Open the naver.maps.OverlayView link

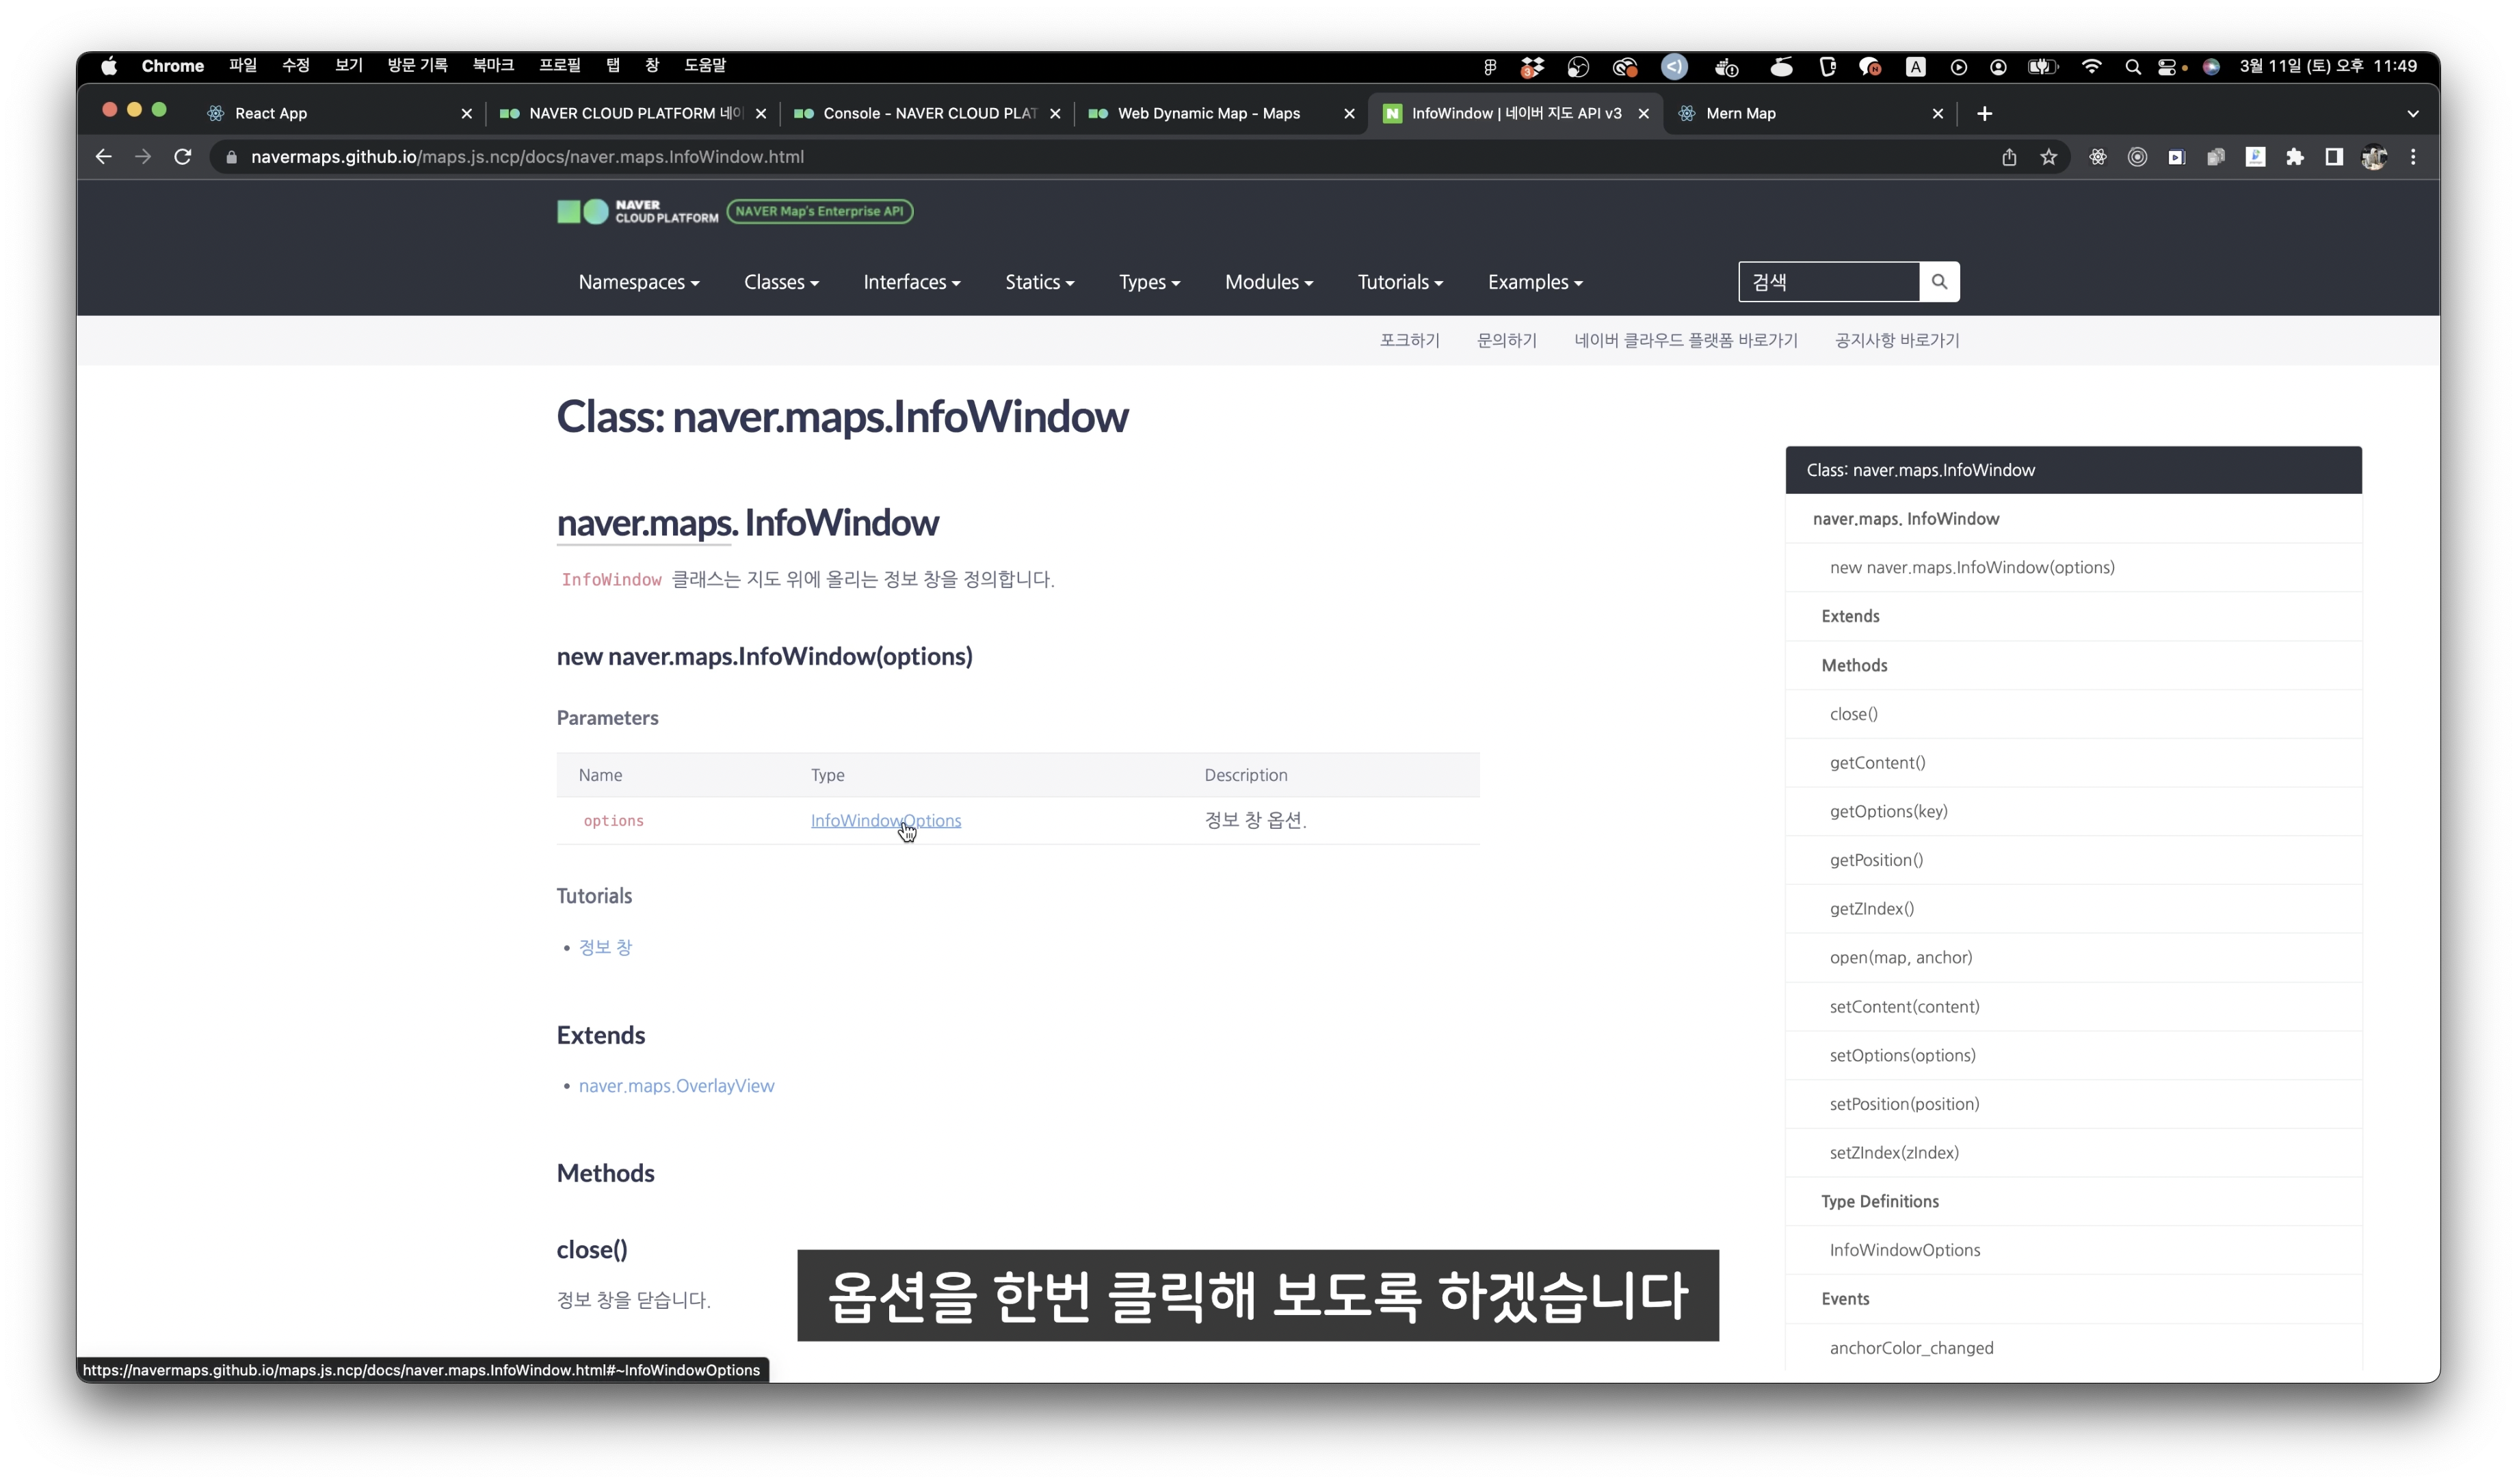676,1086
